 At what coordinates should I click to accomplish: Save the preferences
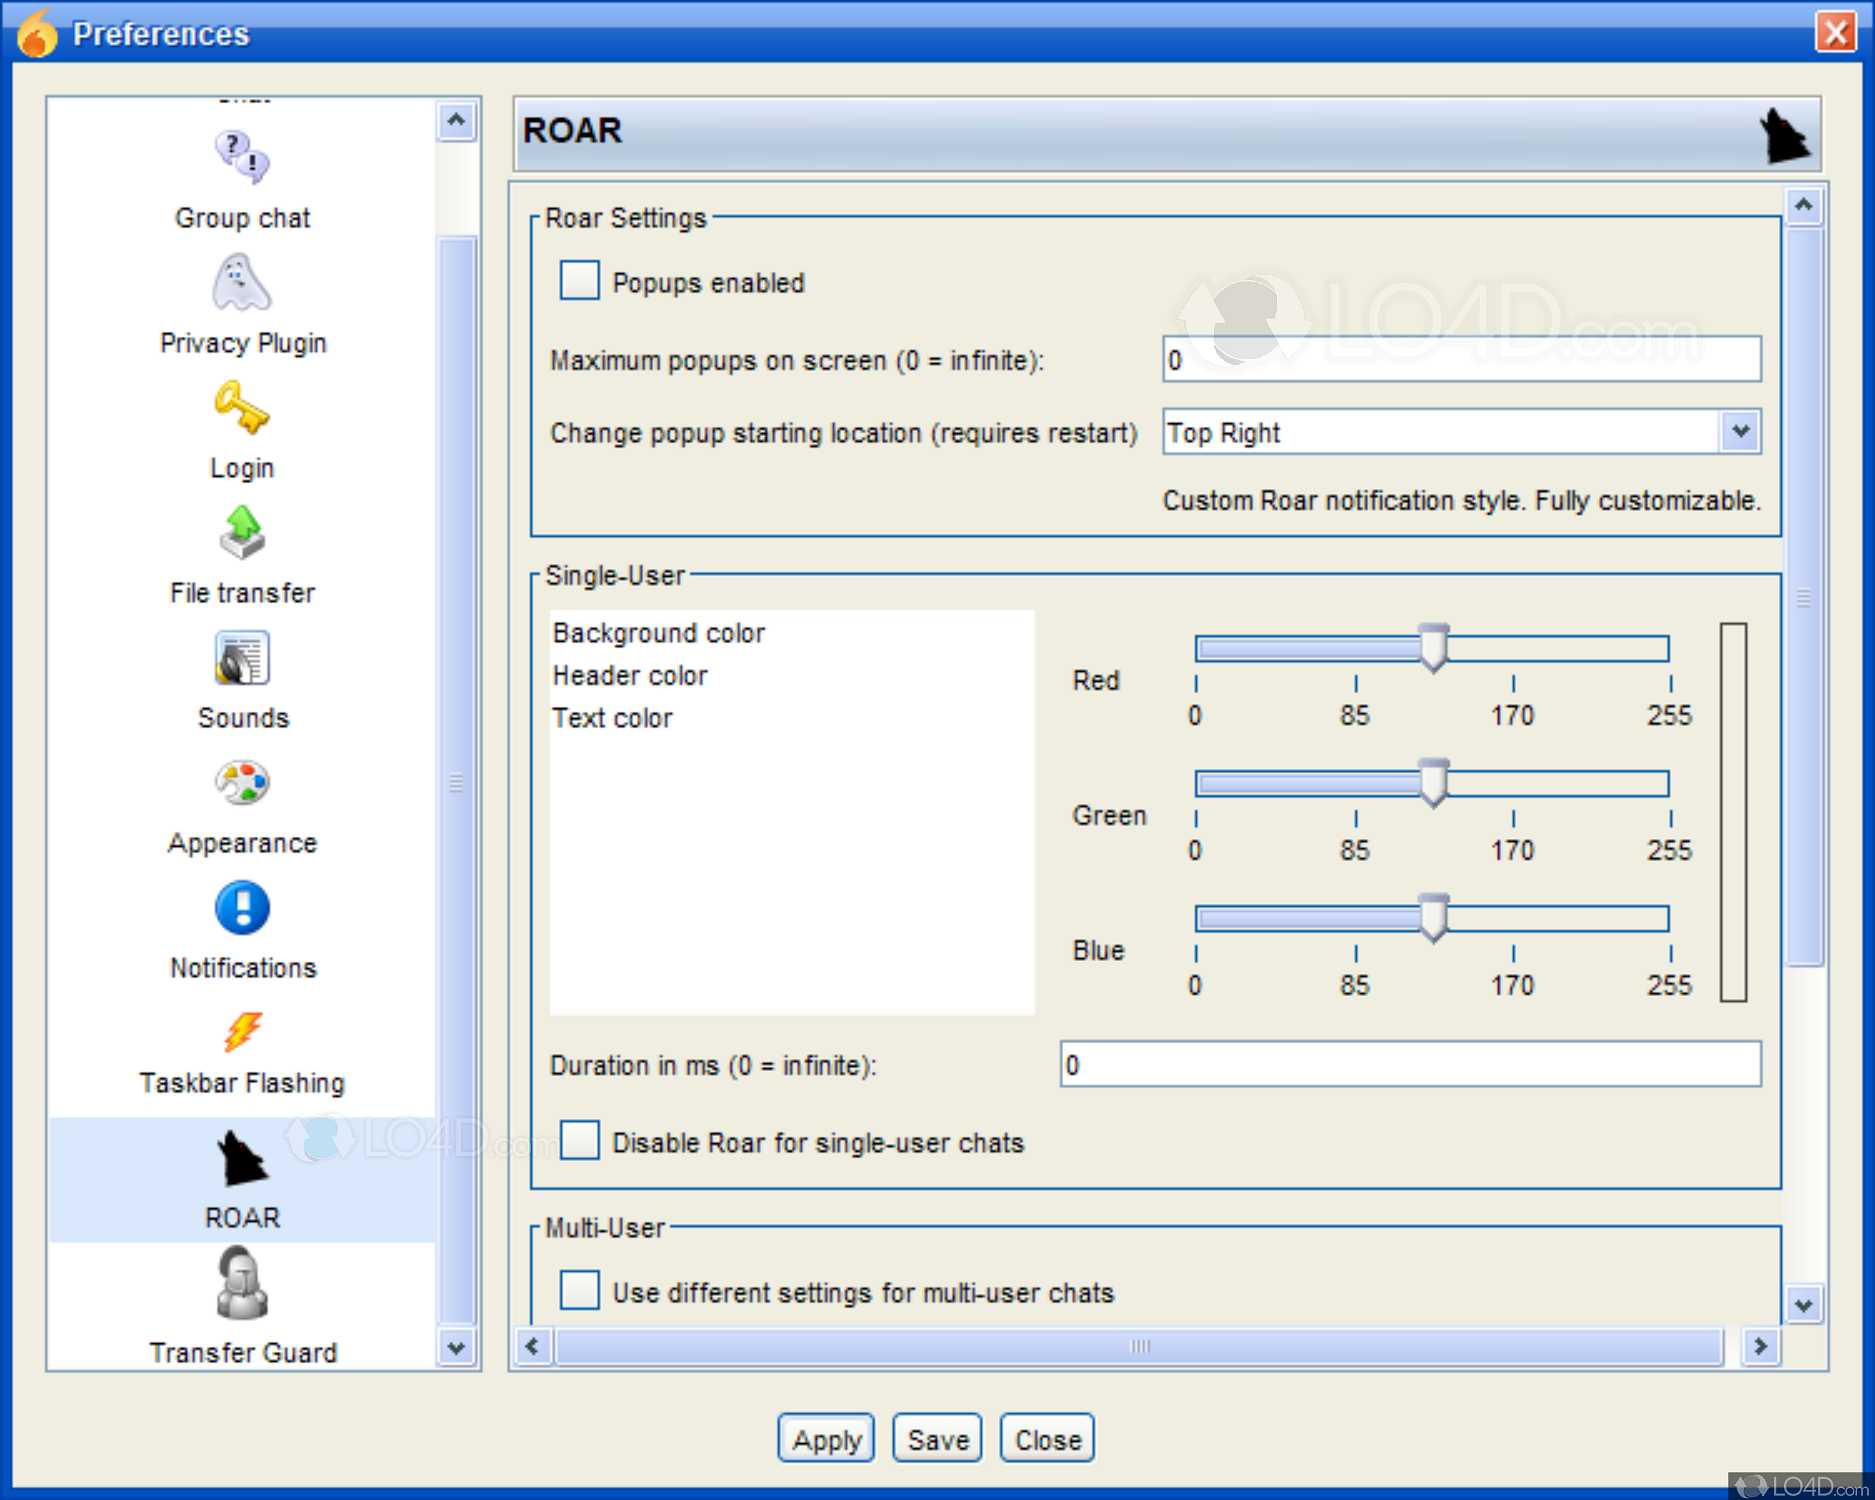pyautogui.click(x=936, y=1438)
